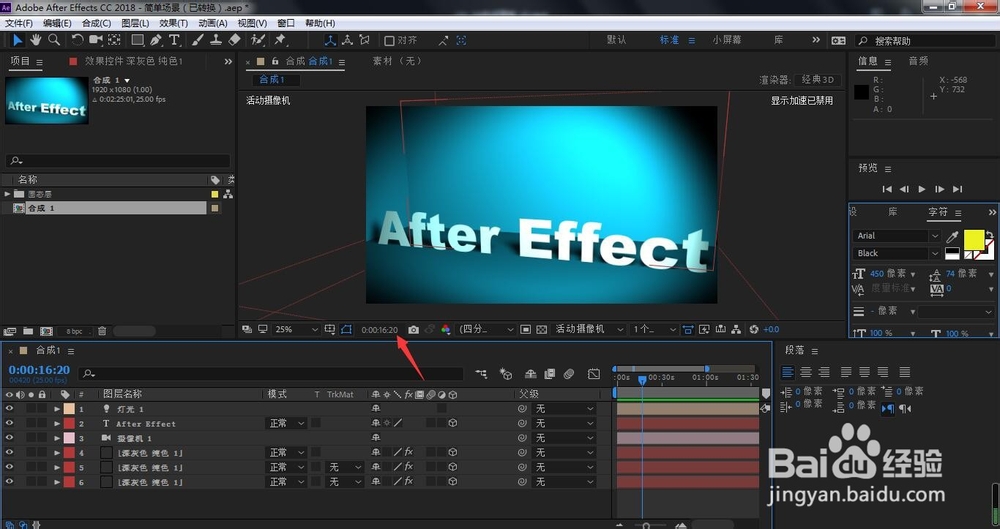Open the 编辑(E) menu
This screenshot has width=1000, height=529.
57,23
